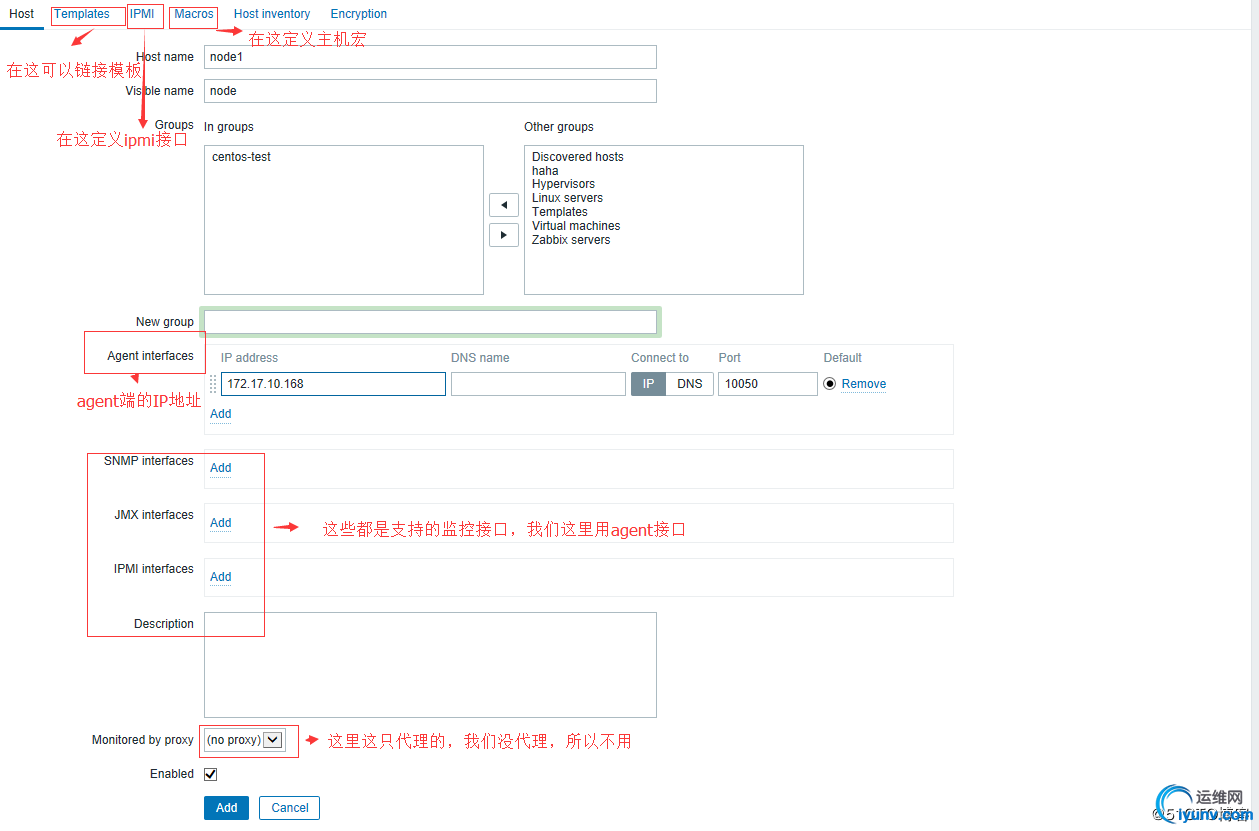This screenshot has height=831, width=1259.
Task: Click the Cancel button
Action: [x=290, y=808]
